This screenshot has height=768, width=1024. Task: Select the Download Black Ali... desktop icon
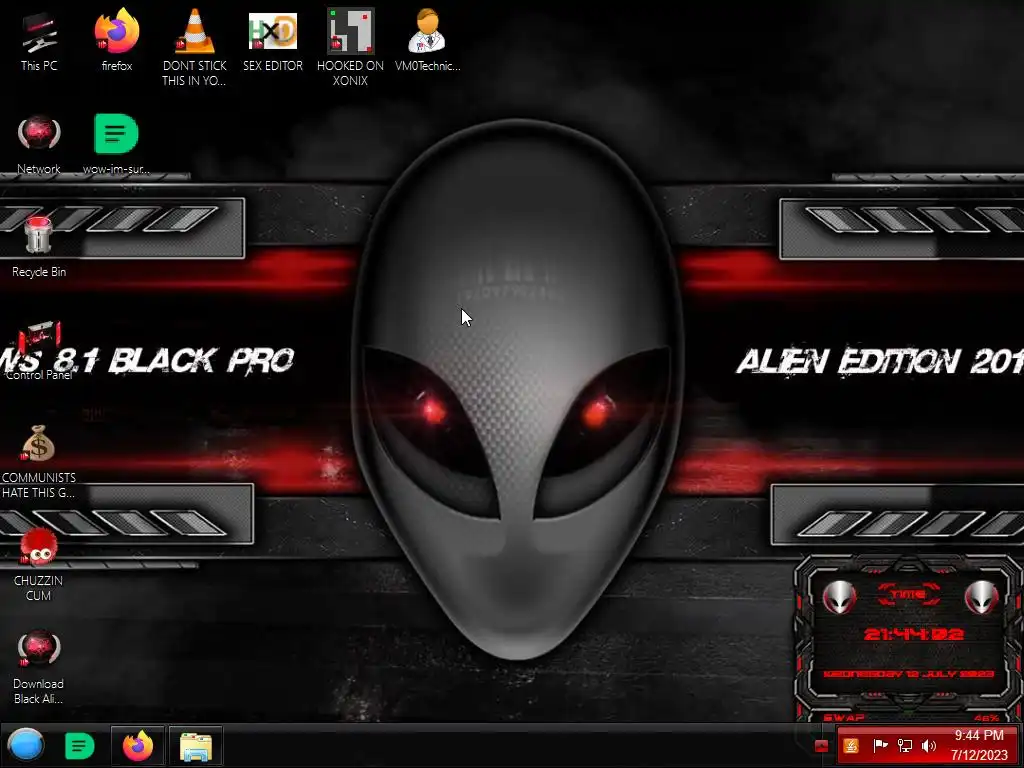tap(39, 667)
